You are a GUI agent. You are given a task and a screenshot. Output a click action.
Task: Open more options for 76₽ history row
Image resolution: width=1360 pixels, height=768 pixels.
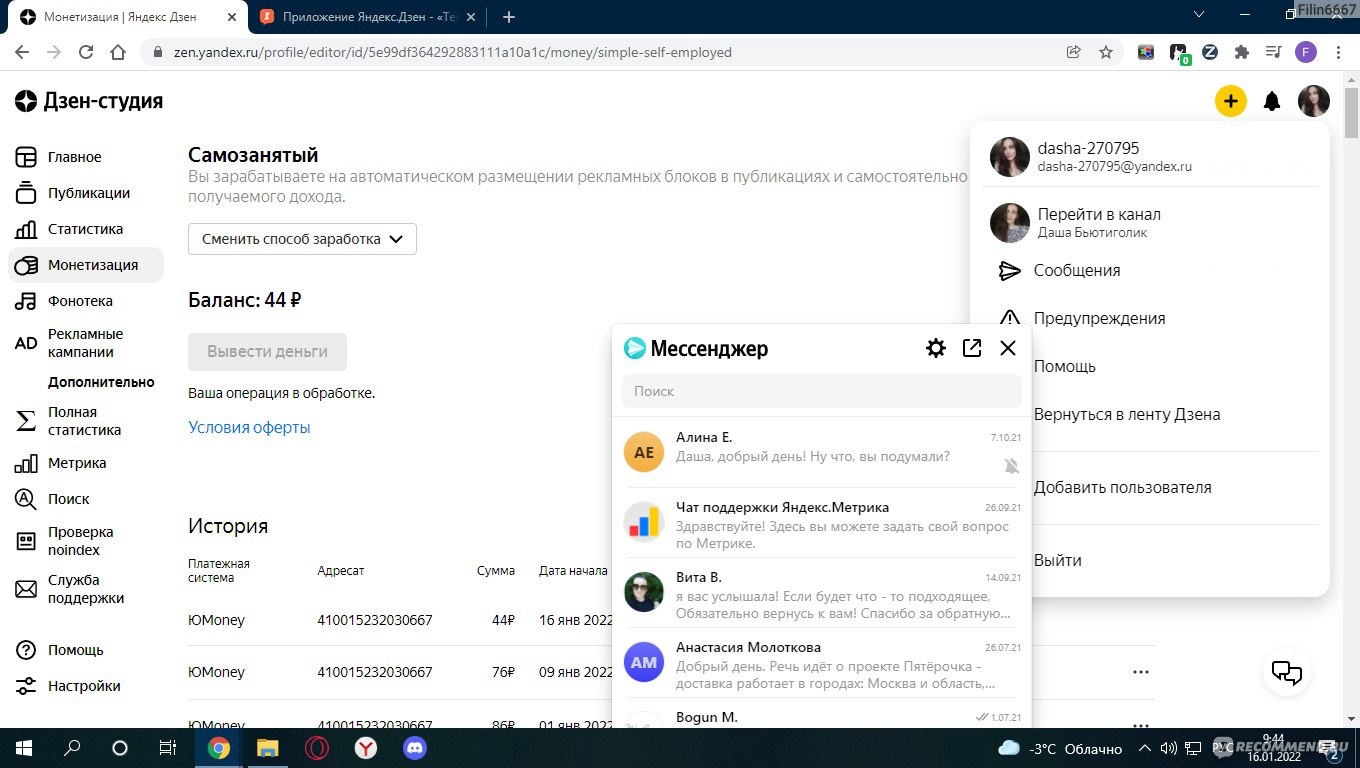click(1141, 672)
